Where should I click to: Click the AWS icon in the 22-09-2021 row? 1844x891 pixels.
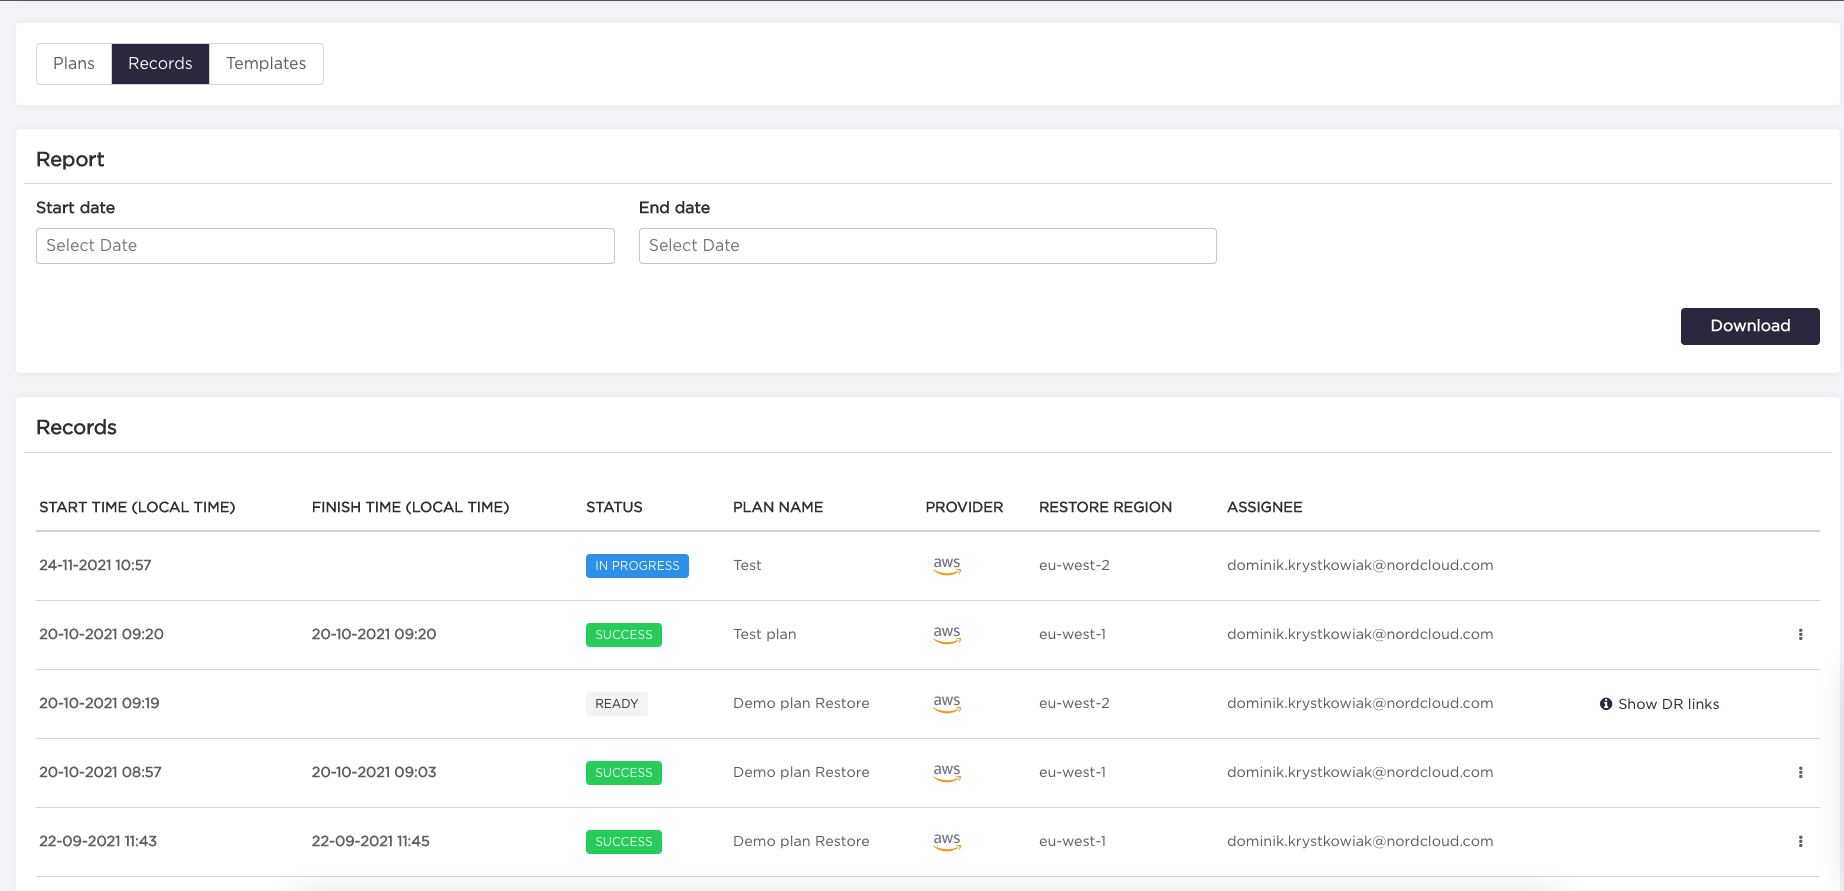tap(946, 841)
